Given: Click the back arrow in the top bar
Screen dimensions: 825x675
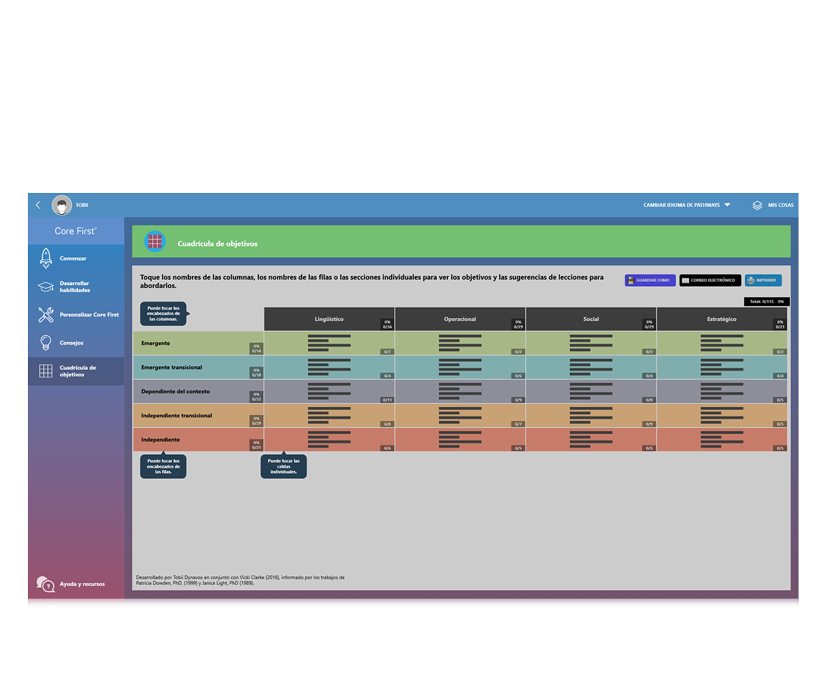Looking at the screenshot, I should (x=37, y=204).
